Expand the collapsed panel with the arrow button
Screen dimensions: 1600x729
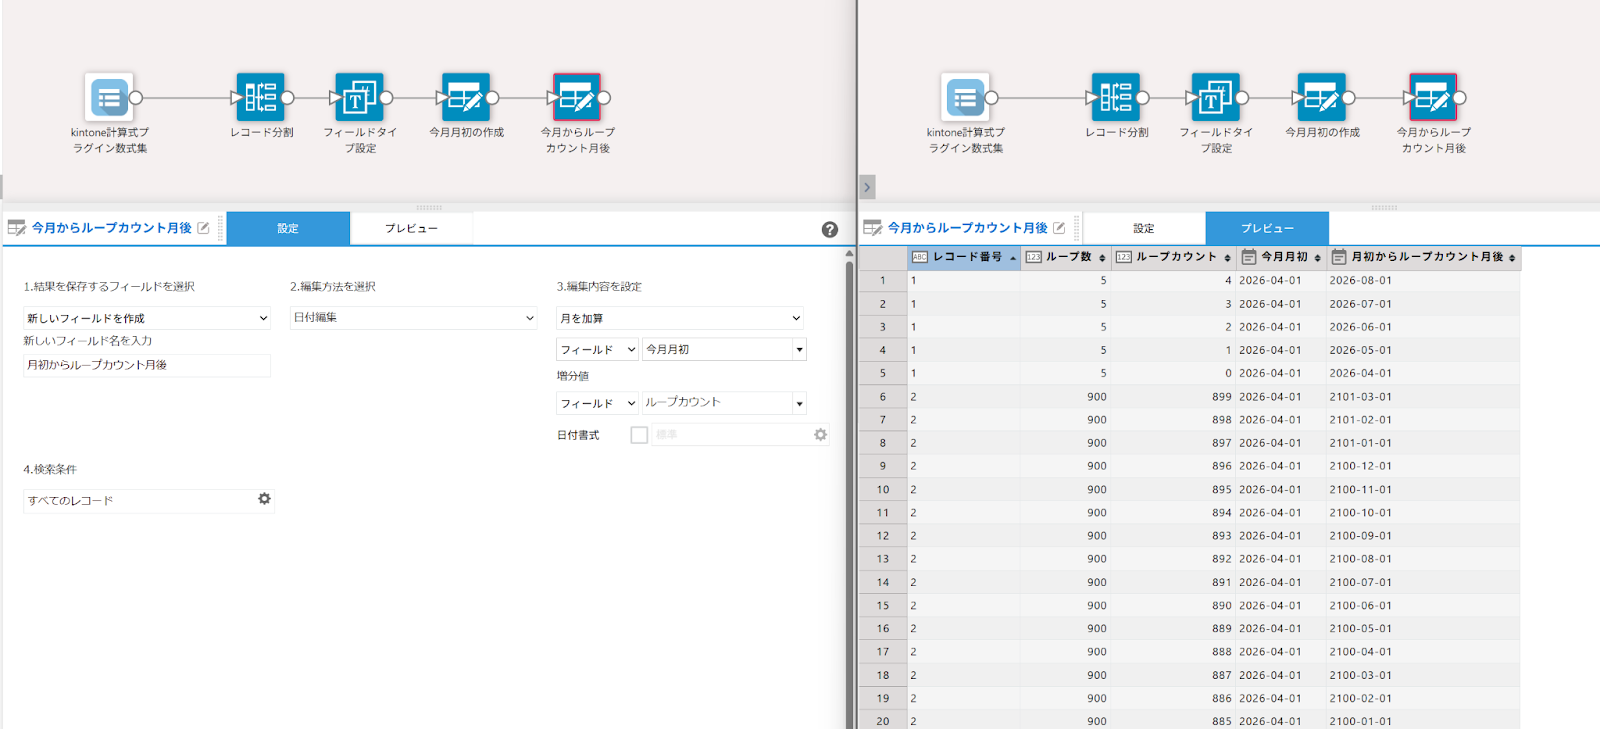coord(867,187)
